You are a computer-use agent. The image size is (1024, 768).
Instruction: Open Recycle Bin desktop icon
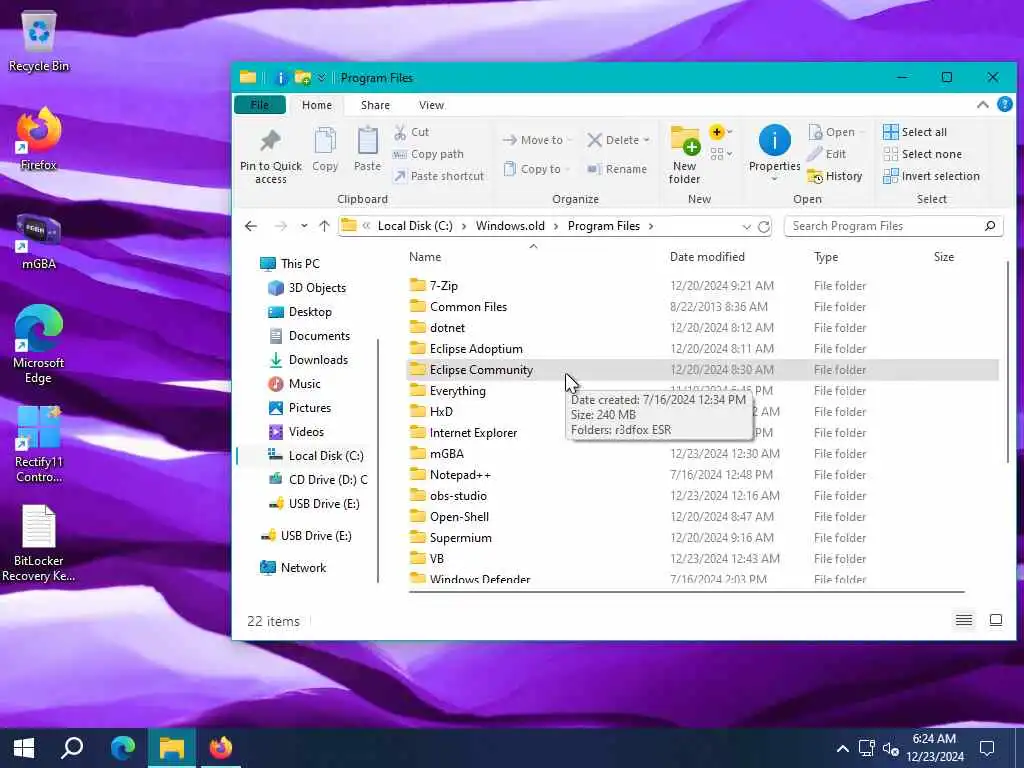pyautogui.click(x=39, y=42)
